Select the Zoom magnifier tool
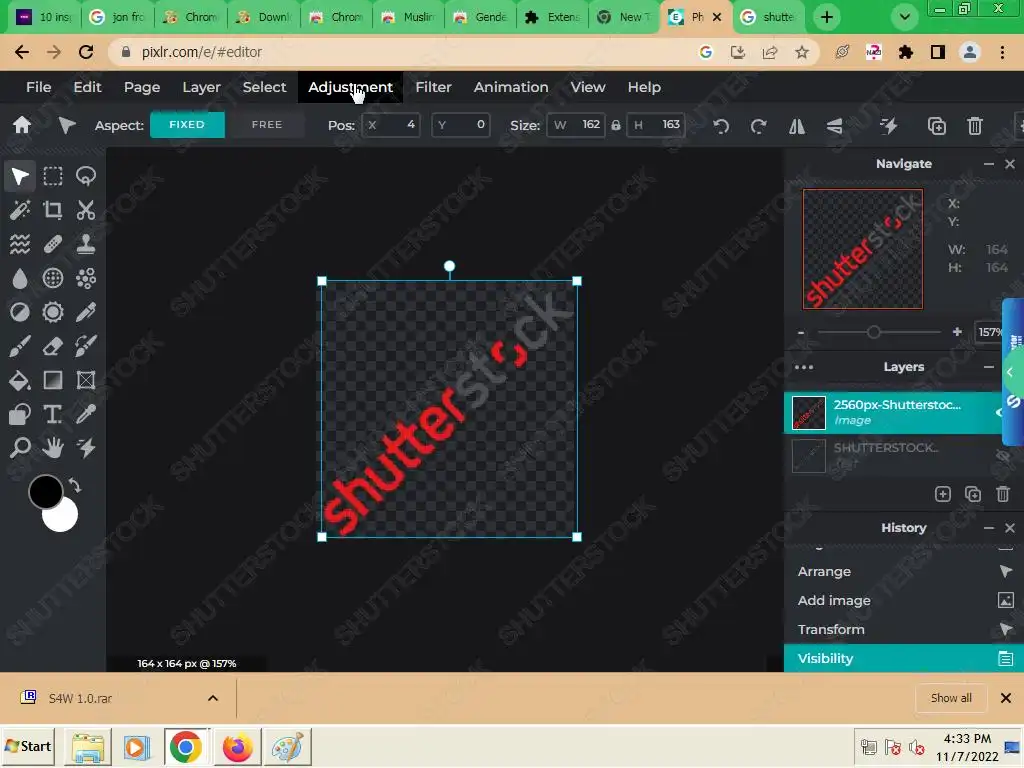The image size is (1024, 768). [20, 448]
